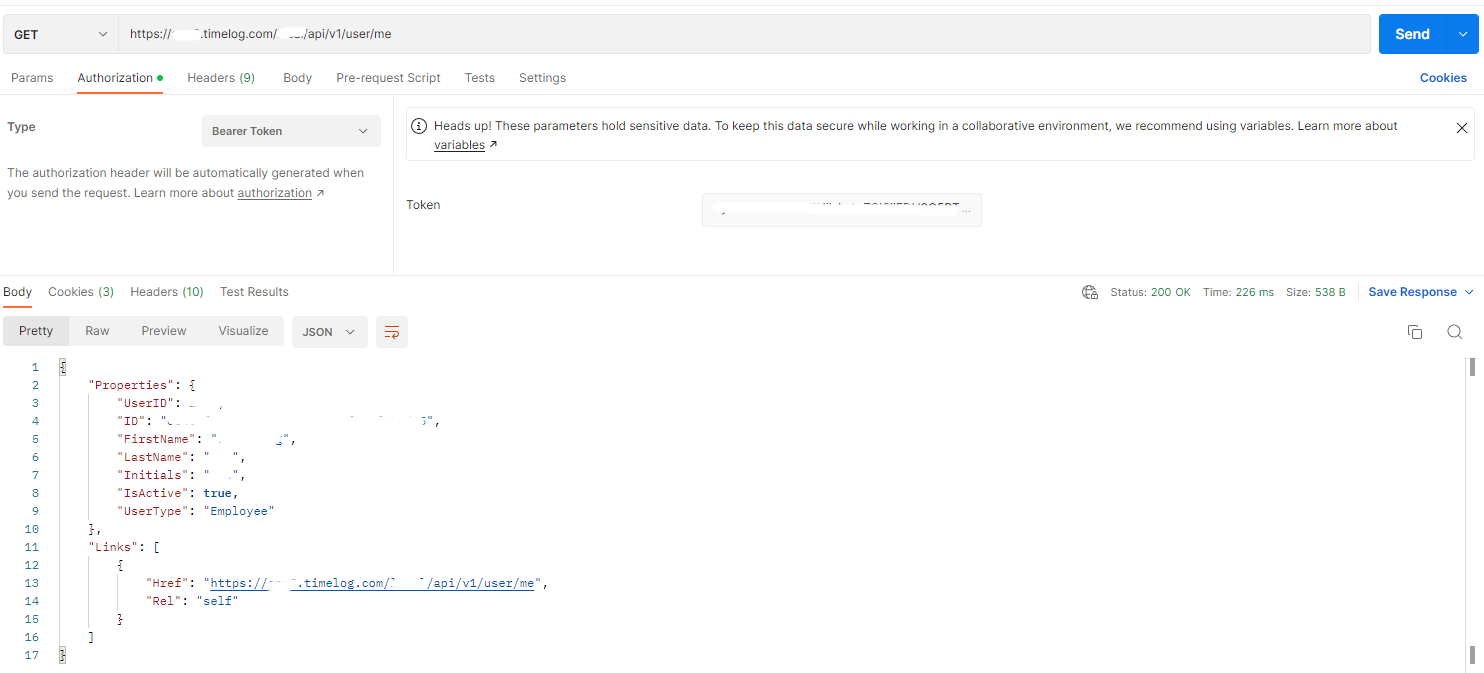Open the JSON format dropdown

pyautogui.click(x=329, y=332)
